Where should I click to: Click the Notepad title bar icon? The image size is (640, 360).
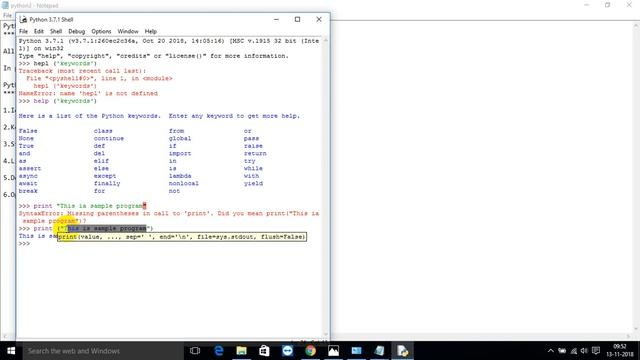(5, 5)
